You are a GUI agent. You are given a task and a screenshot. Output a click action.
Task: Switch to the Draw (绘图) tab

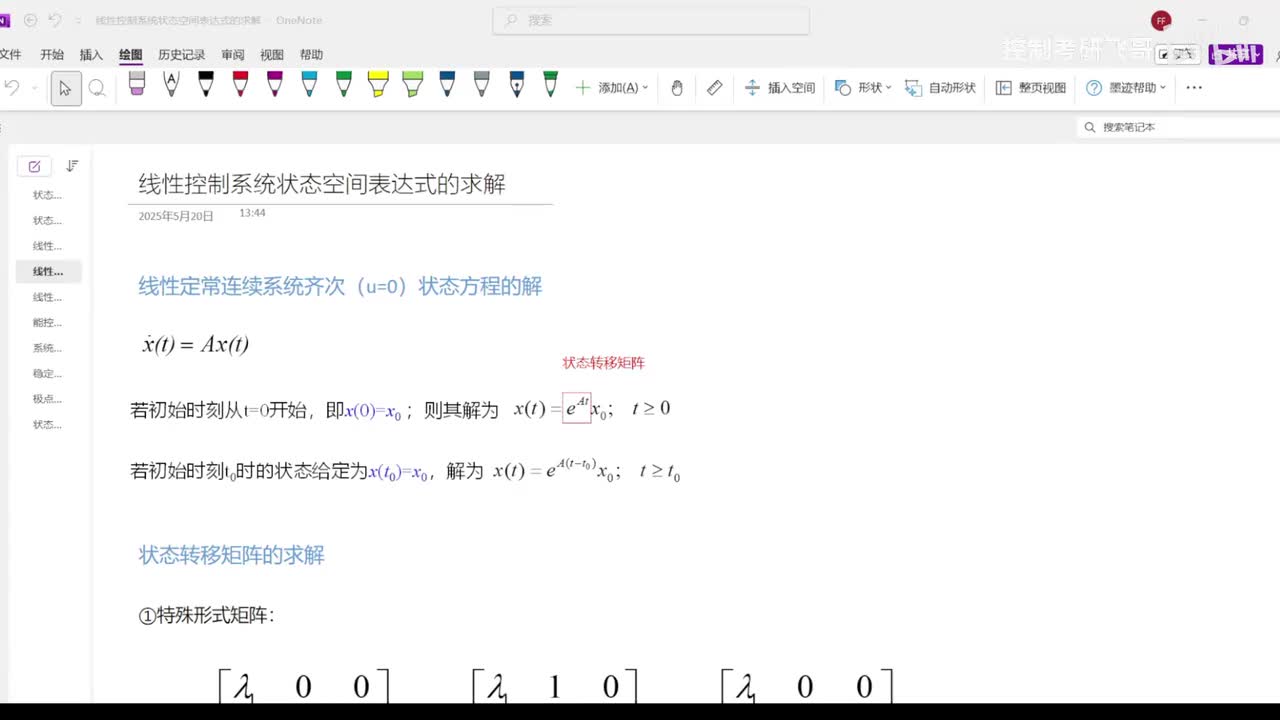pos(130,55)
